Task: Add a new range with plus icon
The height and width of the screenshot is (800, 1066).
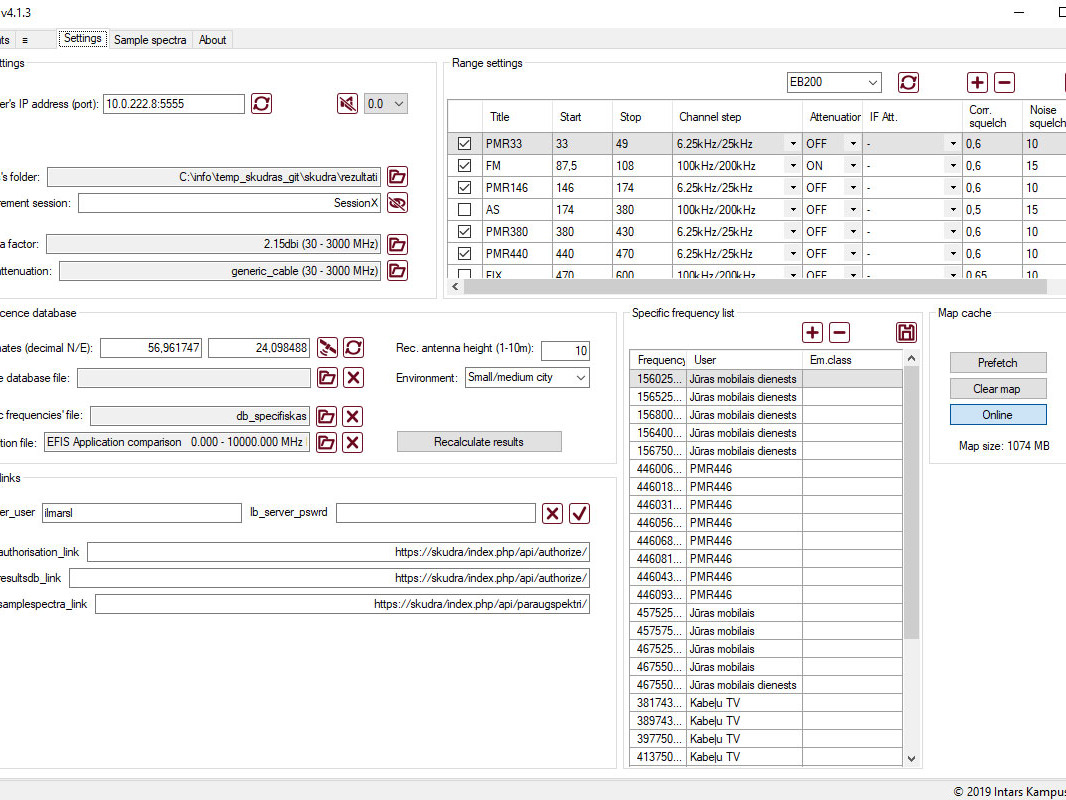Action: (x=977, y=83)
